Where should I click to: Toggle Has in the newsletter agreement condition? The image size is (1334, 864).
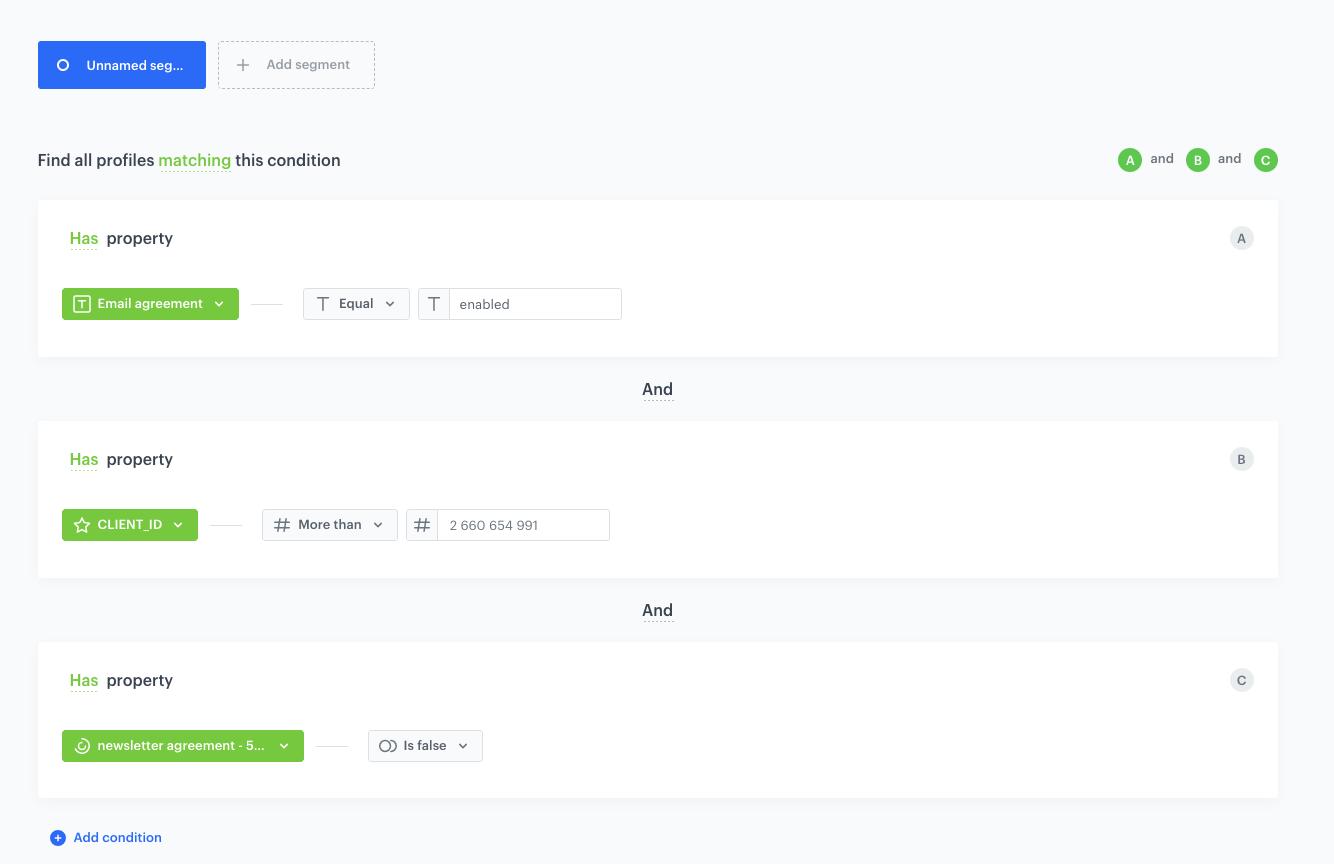tap(83, 680)
